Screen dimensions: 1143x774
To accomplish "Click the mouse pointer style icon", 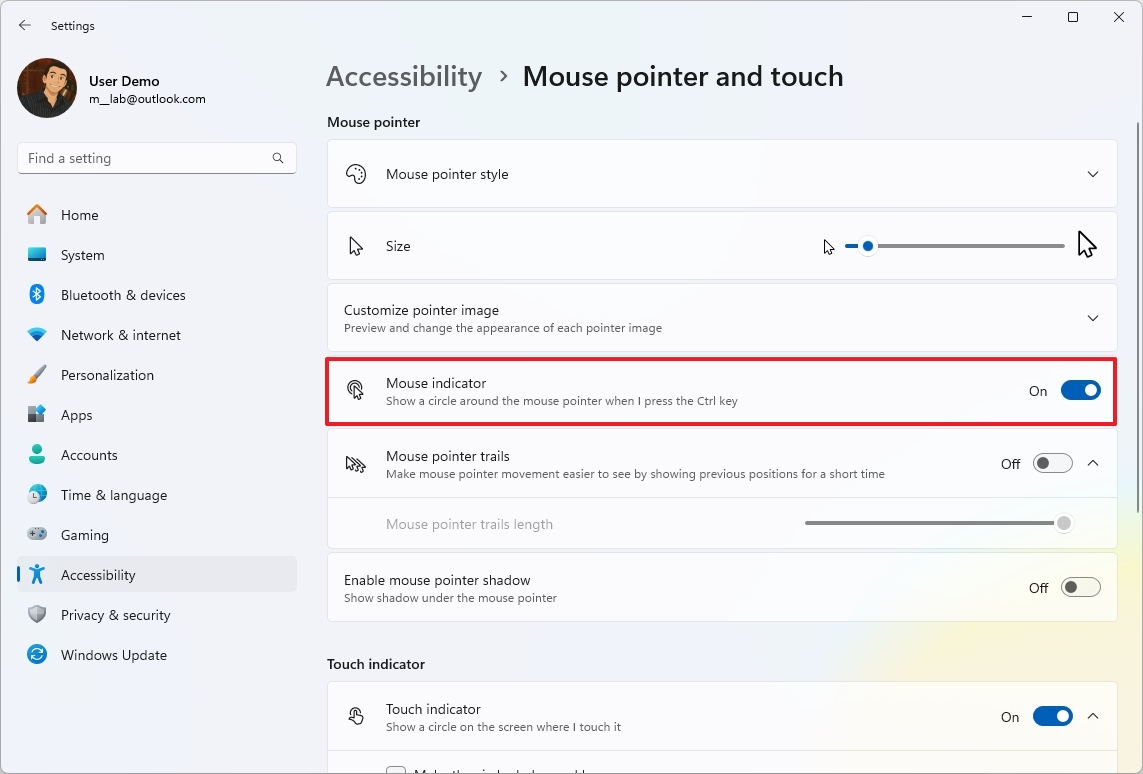I will coord(356,173).
